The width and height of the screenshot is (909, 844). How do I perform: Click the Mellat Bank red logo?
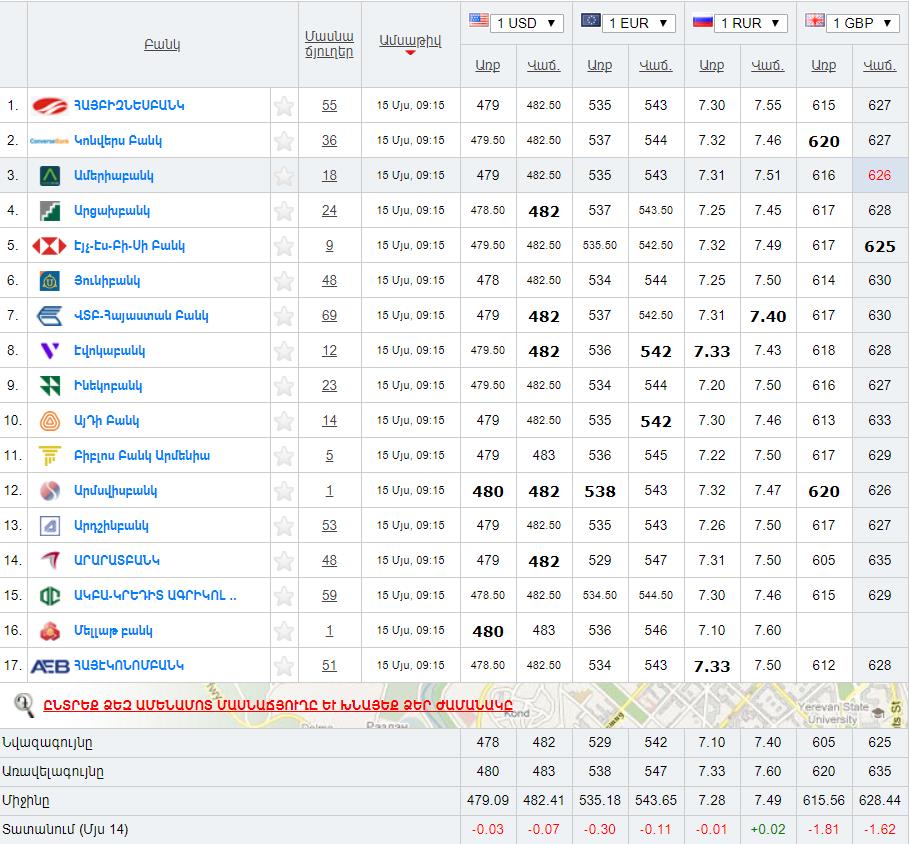point(49,631)
